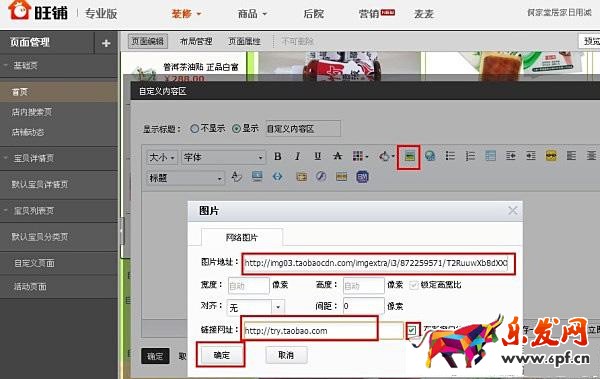Select 活动页面 in the sidebar

30,286
